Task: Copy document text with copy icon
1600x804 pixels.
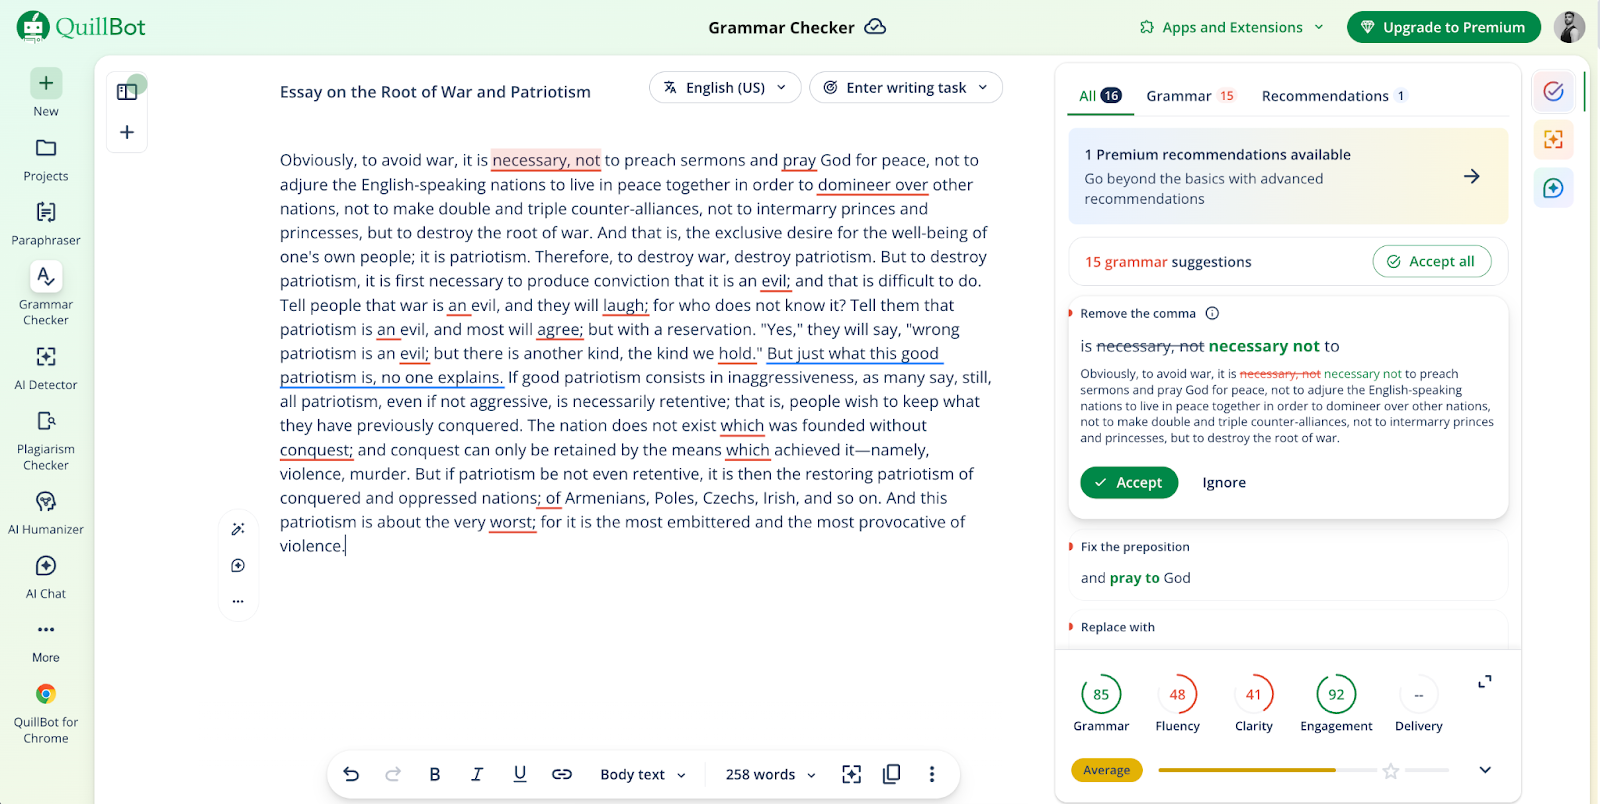Action: (x=892, y=774)
